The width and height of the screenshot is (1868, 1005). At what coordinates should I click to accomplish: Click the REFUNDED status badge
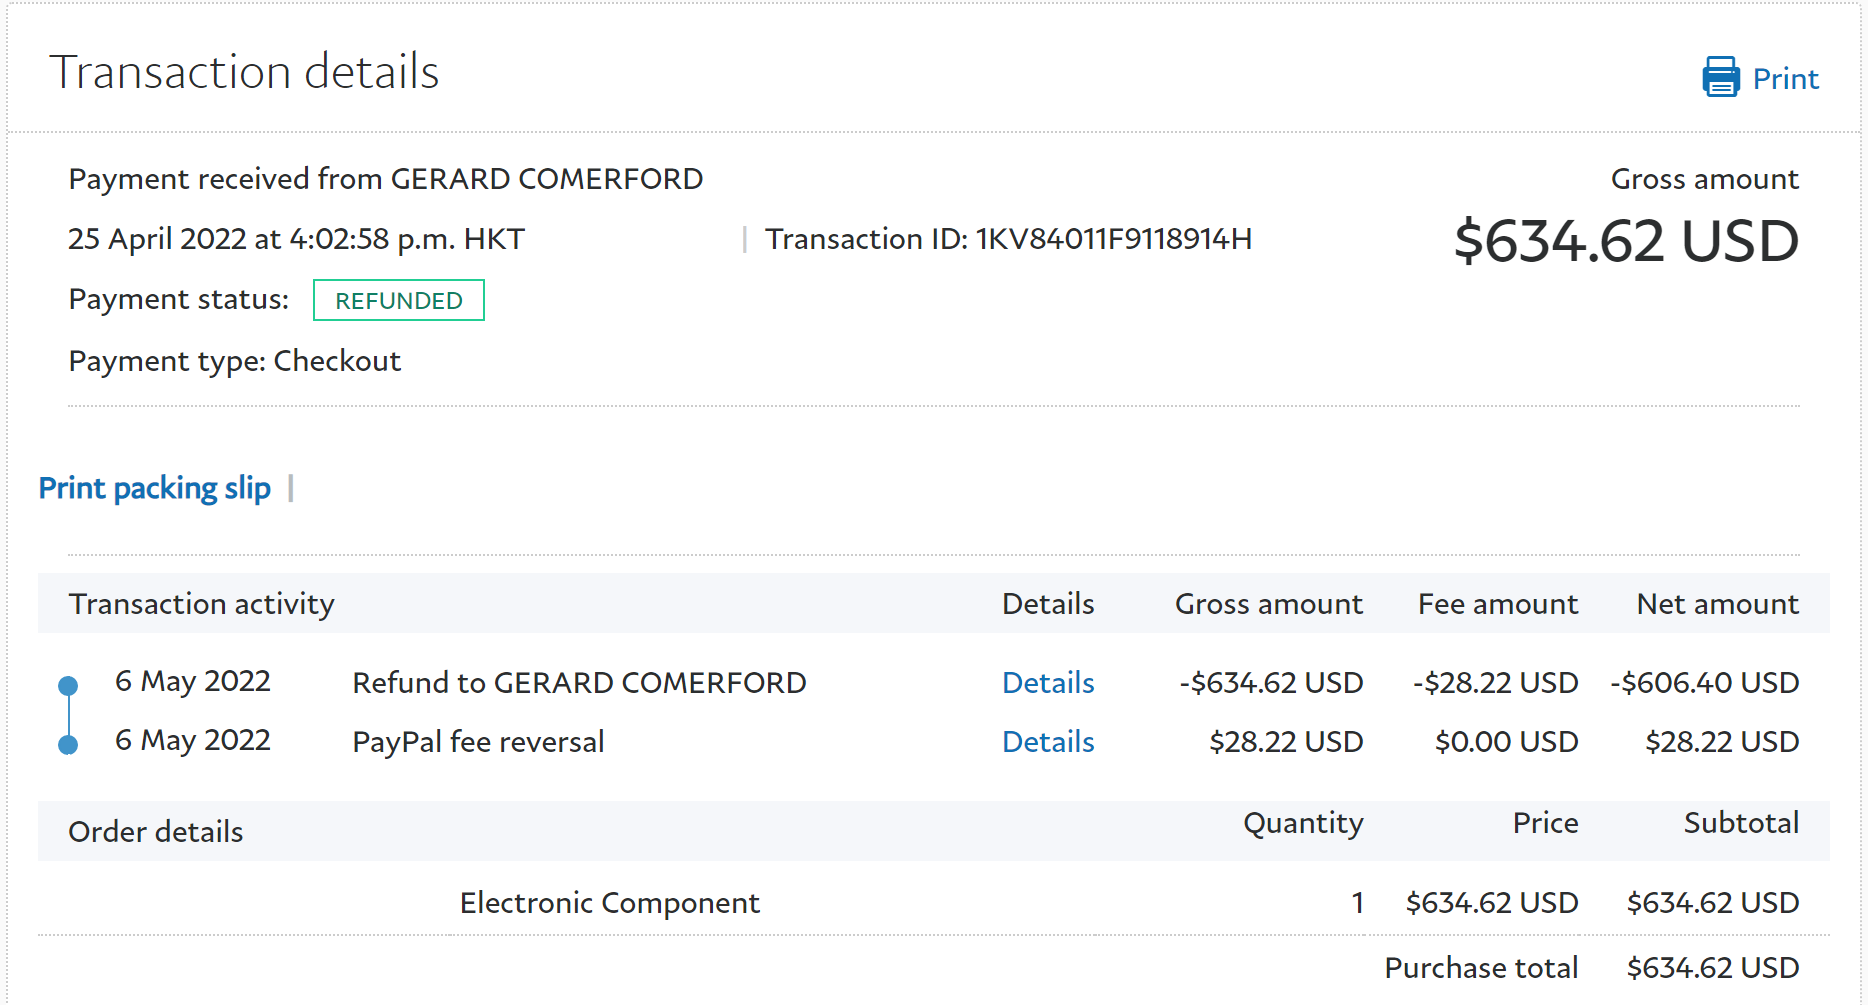(x=398, y=300)
